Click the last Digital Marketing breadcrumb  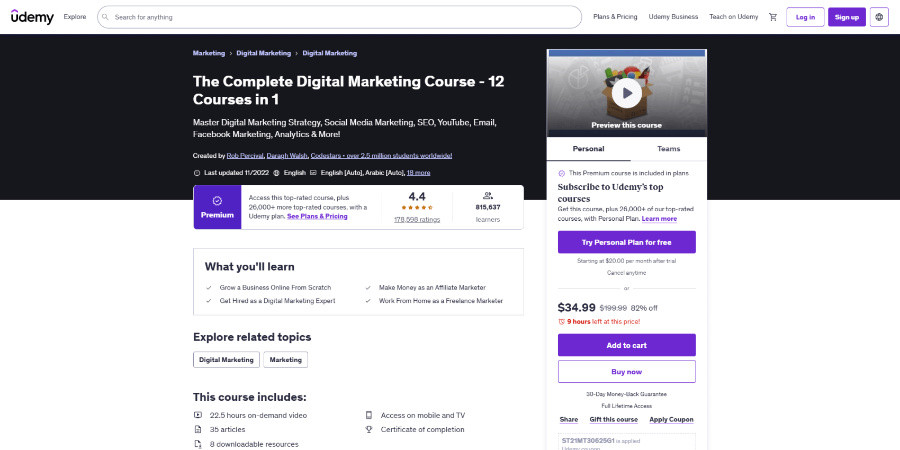tap(329, 53)
